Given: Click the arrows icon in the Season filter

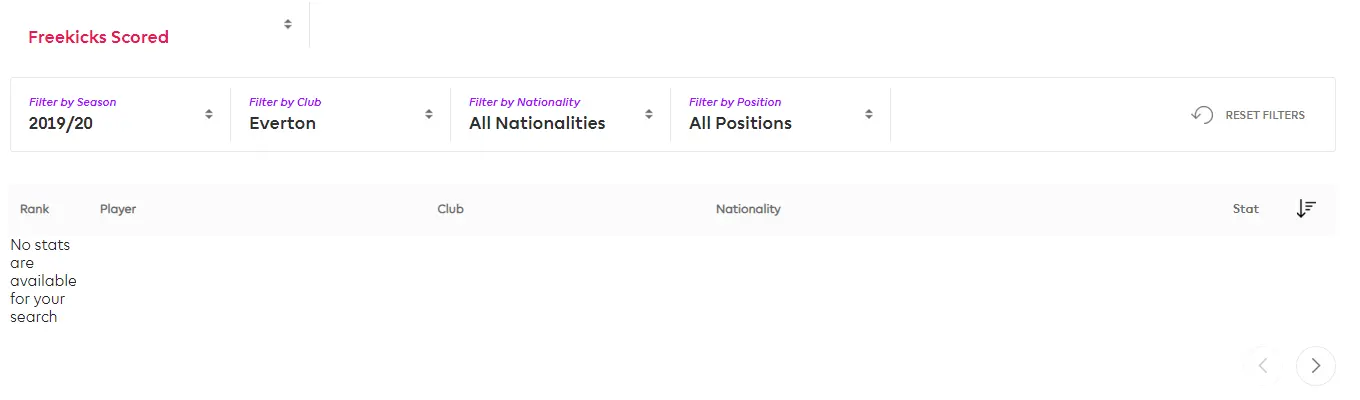Looking at the screenshot, I should click(x=209, y=114).
